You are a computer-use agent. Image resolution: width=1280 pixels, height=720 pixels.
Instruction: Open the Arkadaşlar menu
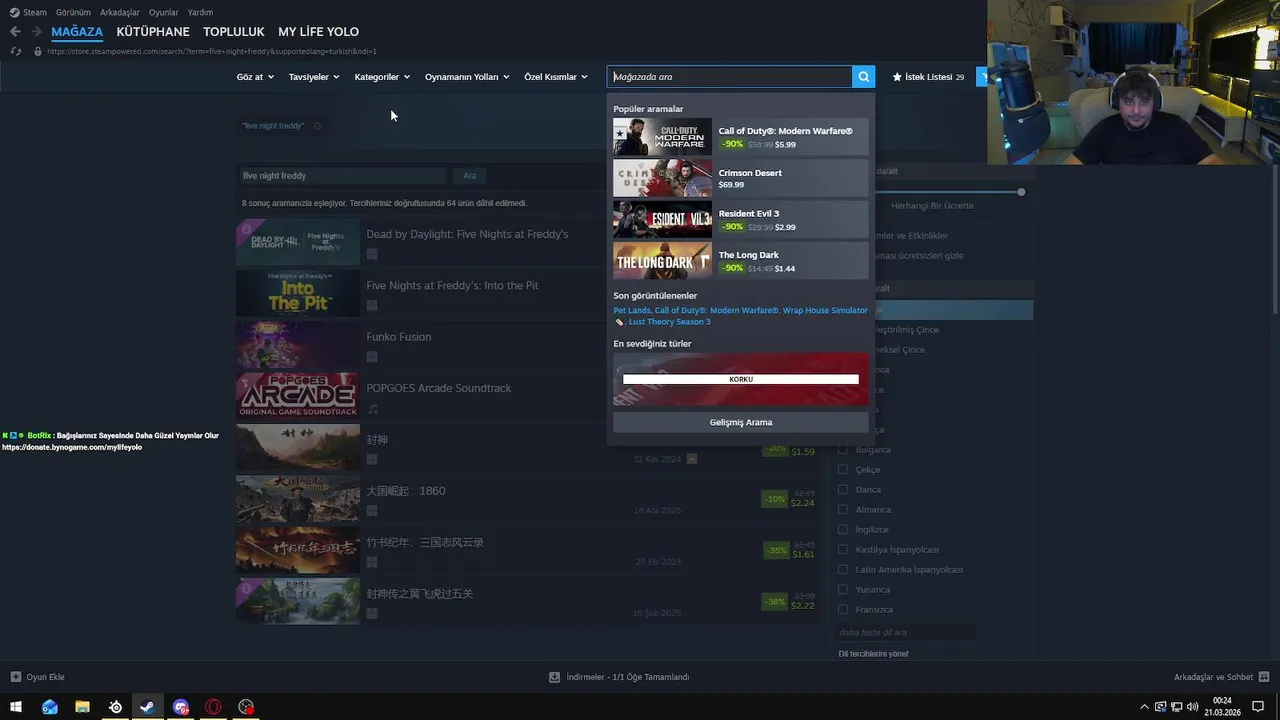click(x=120, y=12)
